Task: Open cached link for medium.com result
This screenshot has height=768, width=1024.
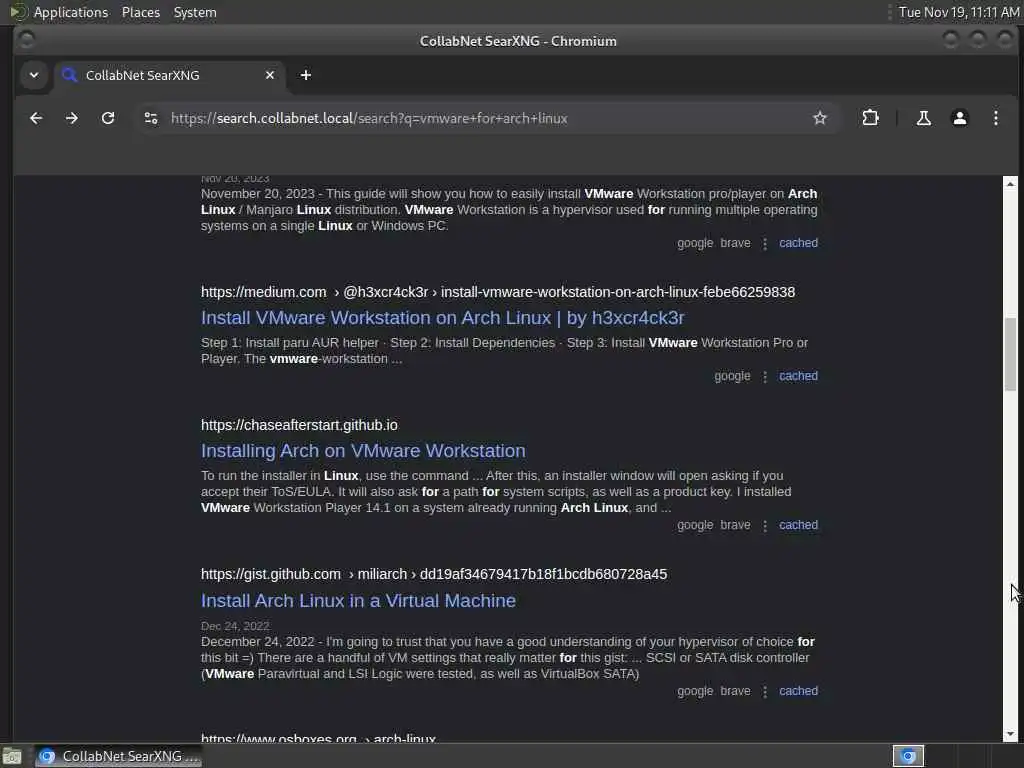Action: pos(798,376)
